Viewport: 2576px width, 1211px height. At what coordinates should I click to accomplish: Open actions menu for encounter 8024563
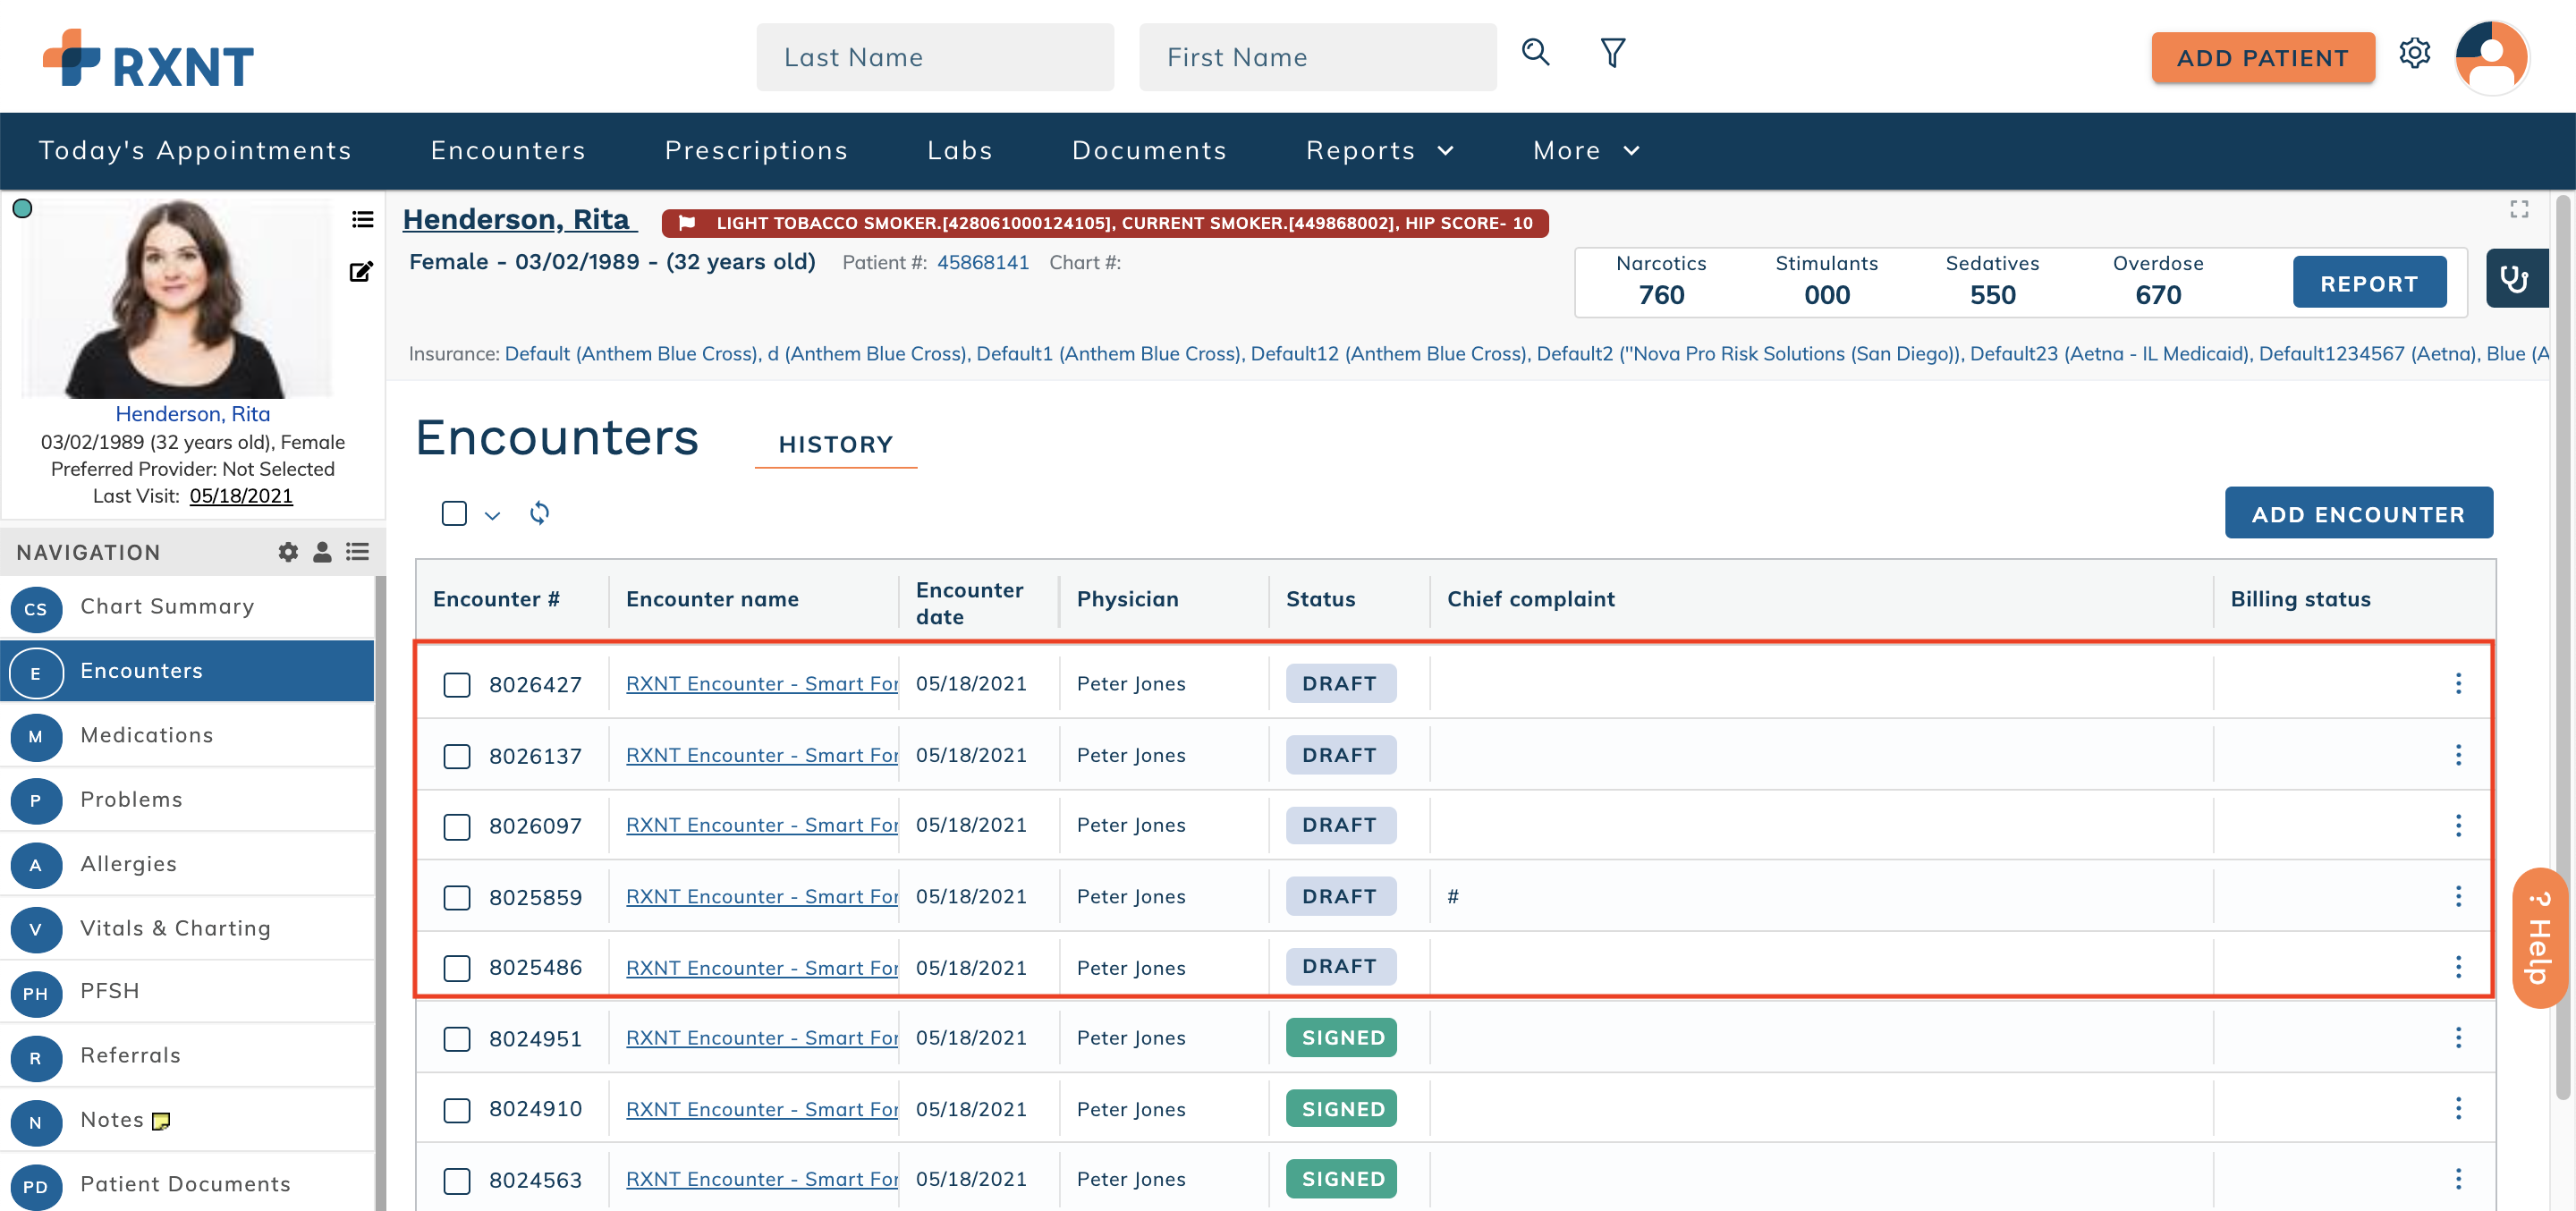pos(2457,1179)
